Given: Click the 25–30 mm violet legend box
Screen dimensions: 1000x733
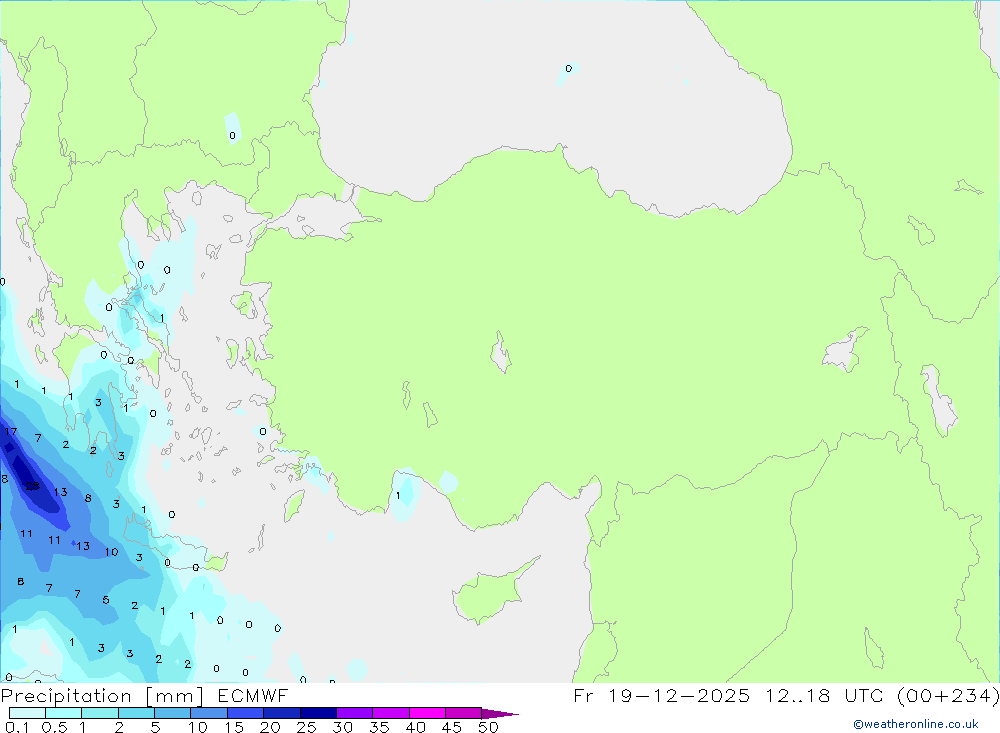Looking at the screenshot, I should (x=318, y=713).
